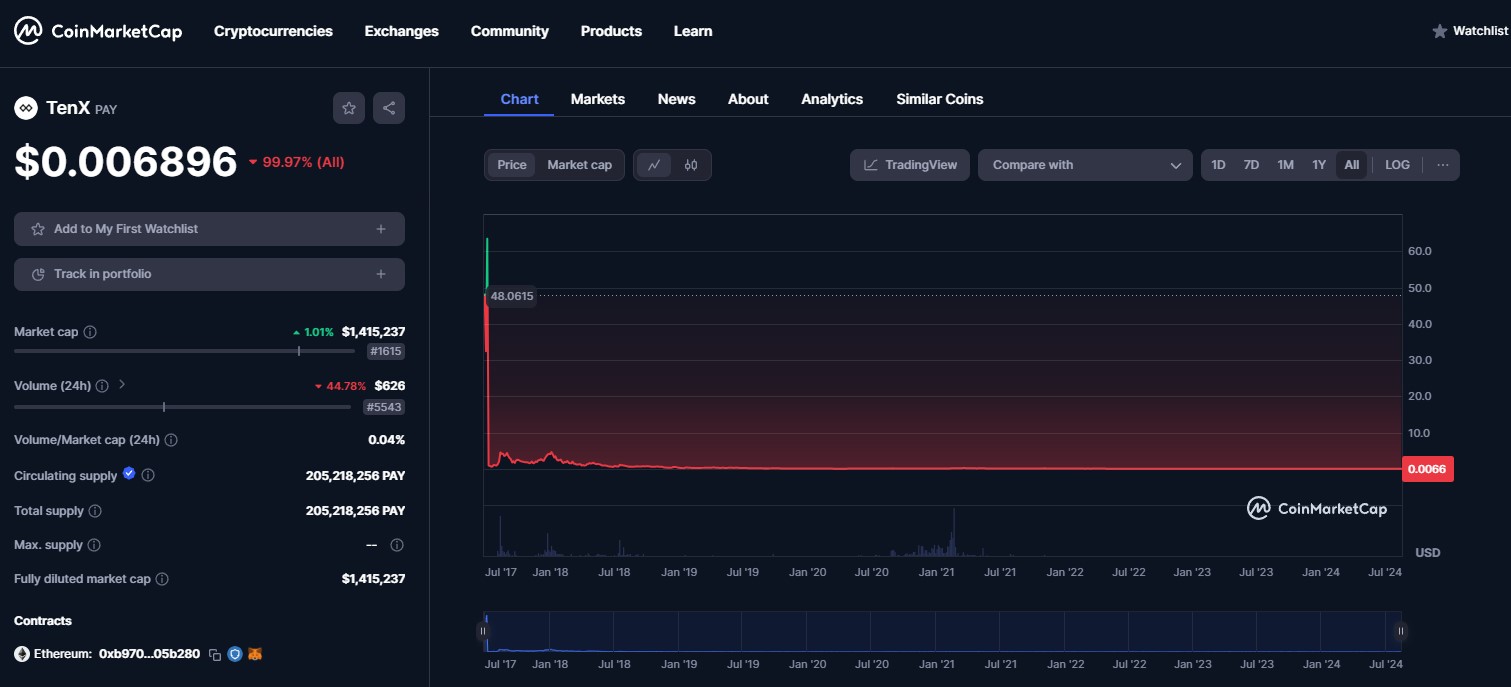Open the Cryptocurrencies menu
Image resolution: width=1511 pixels, height=687 pixels.
point(273,31)
